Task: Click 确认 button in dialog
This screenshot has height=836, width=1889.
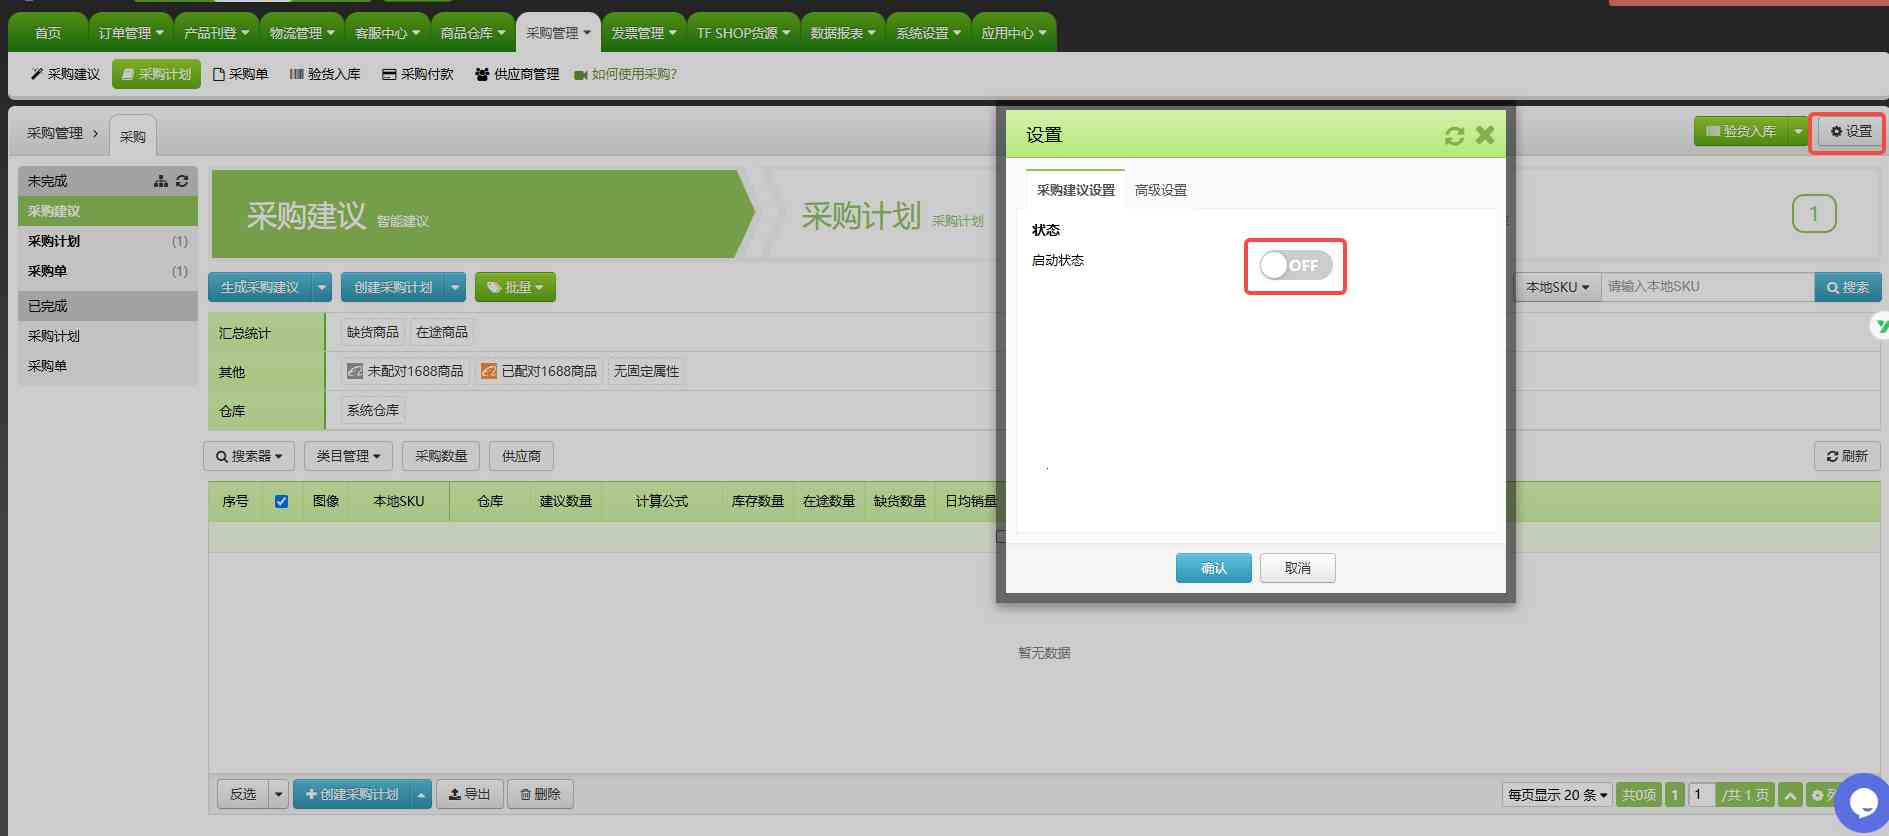Action: 1214,568
